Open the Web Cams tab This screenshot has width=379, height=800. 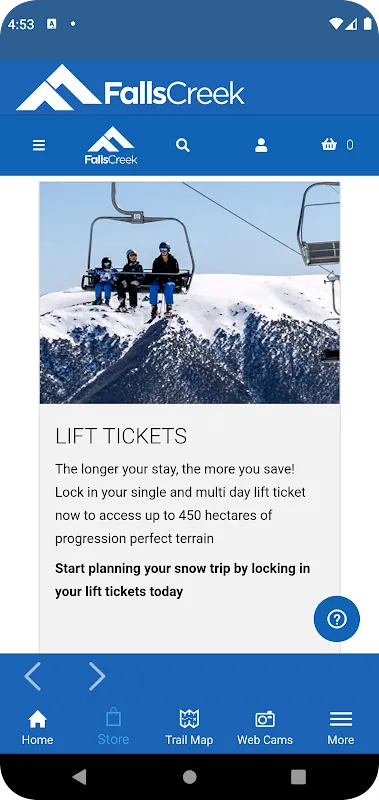coord(265,728)
